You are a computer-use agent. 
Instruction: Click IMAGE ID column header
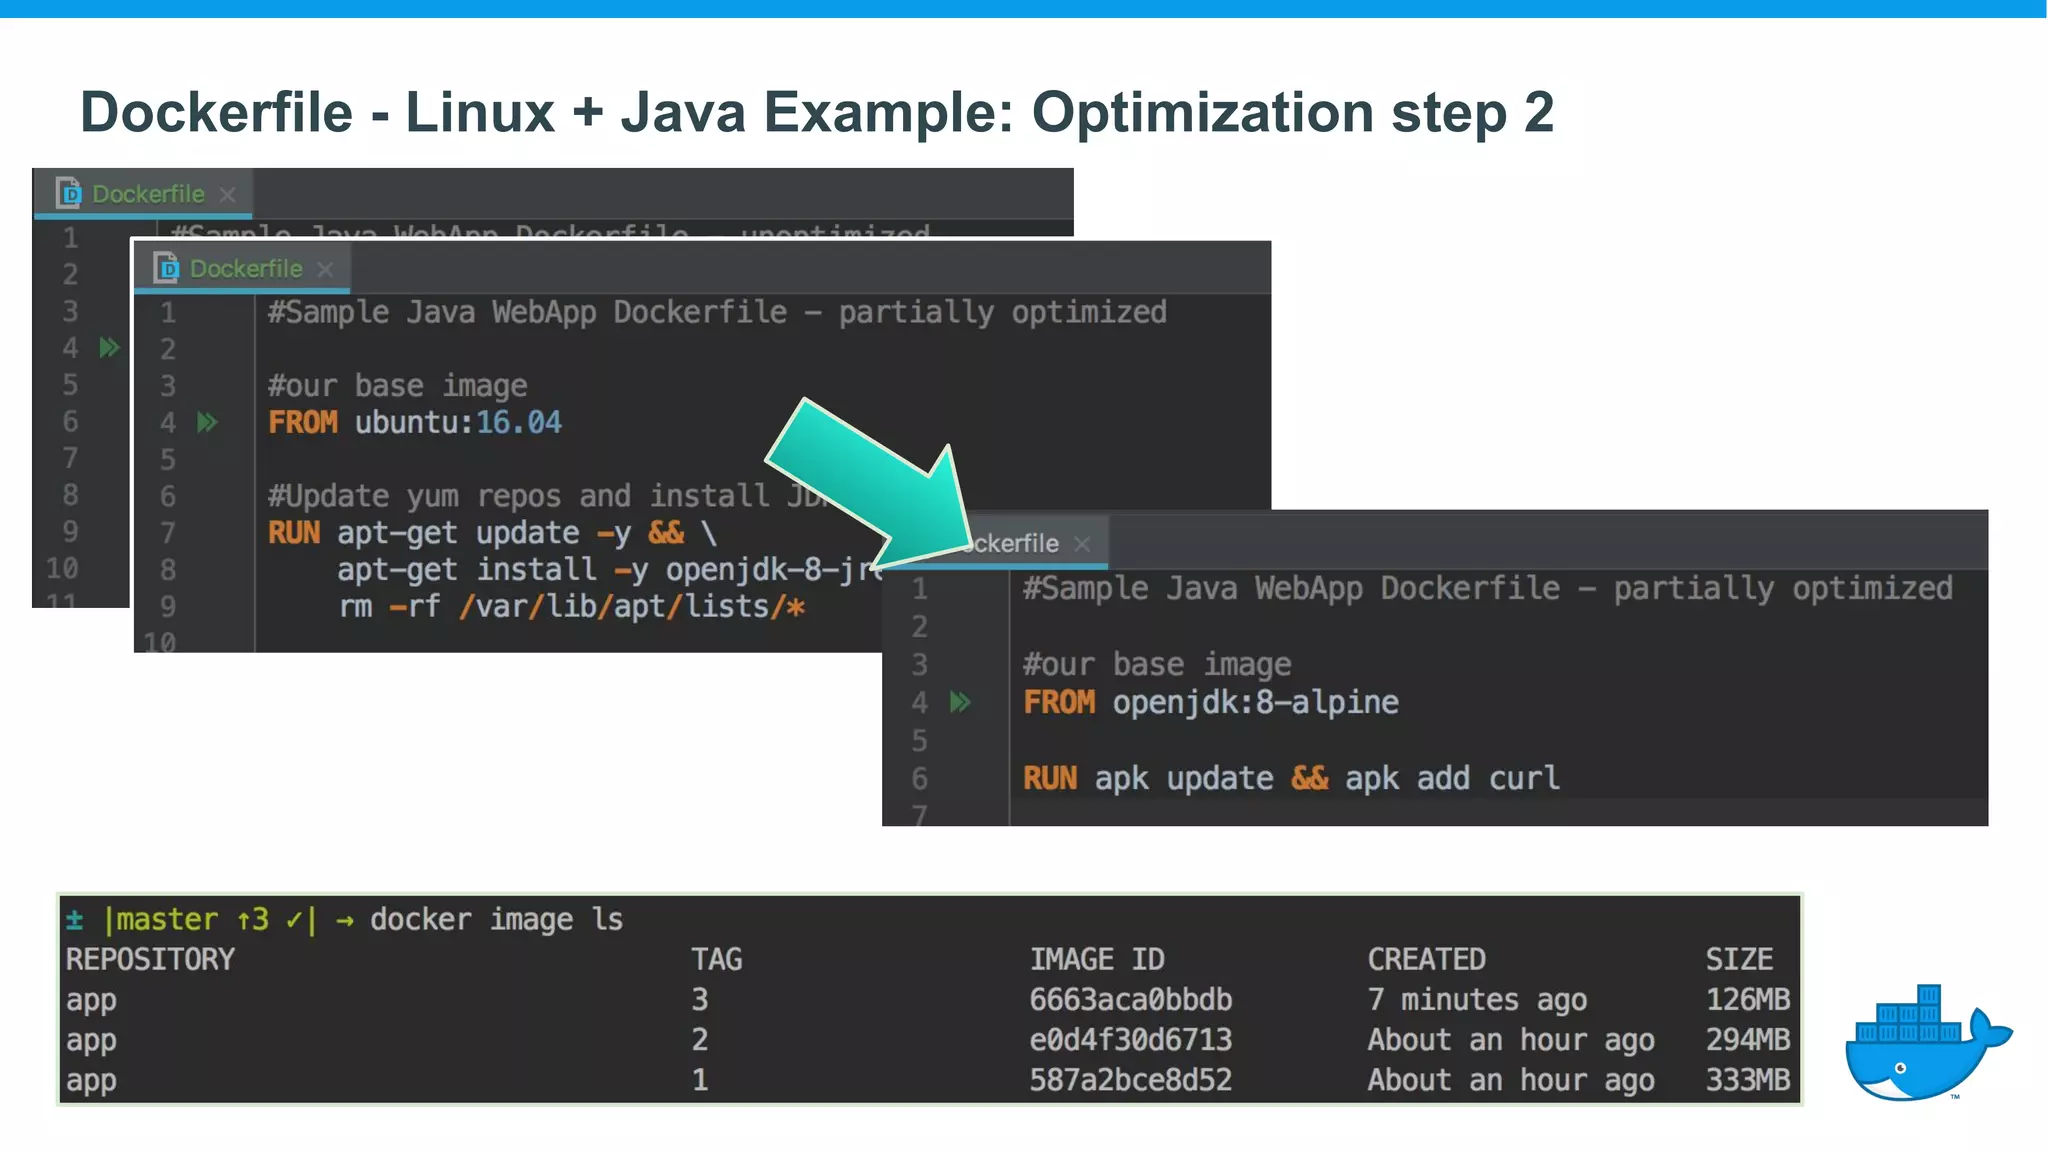(1097, 959)
